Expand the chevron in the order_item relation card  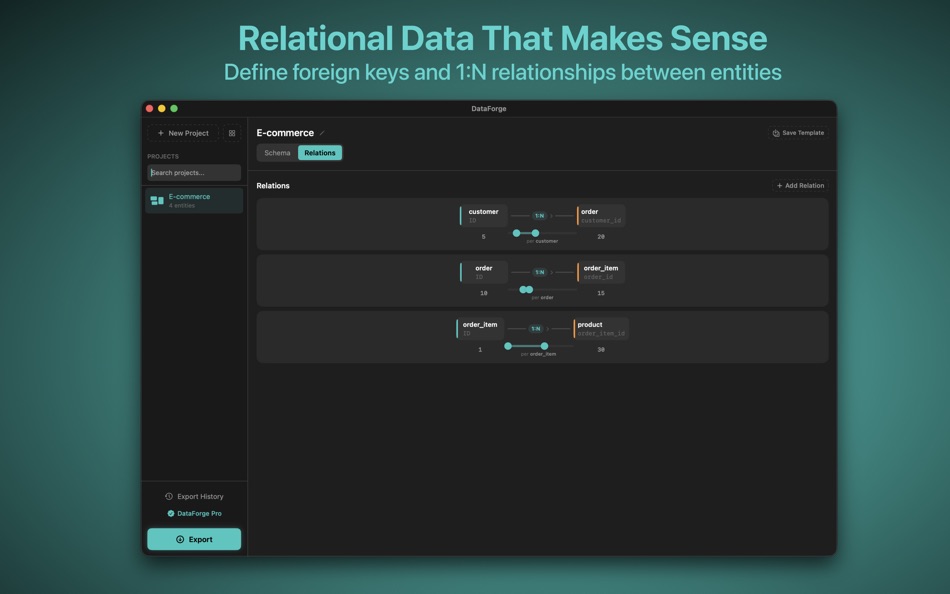[552, 272]
